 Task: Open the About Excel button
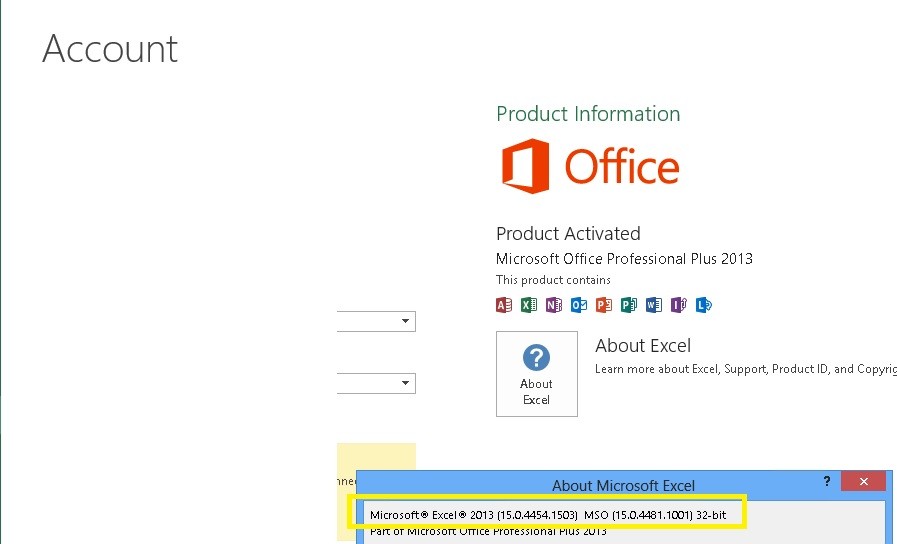(537, 373)
